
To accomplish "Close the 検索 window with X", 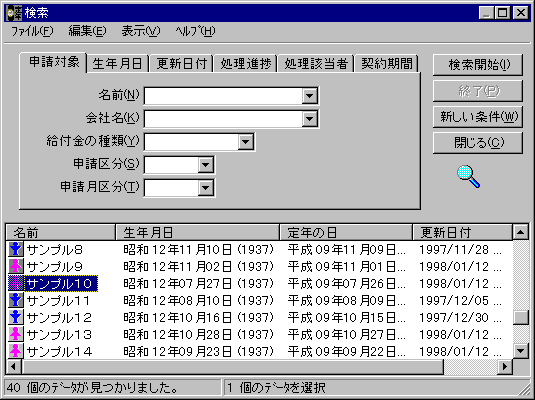I will click(521, 13).
